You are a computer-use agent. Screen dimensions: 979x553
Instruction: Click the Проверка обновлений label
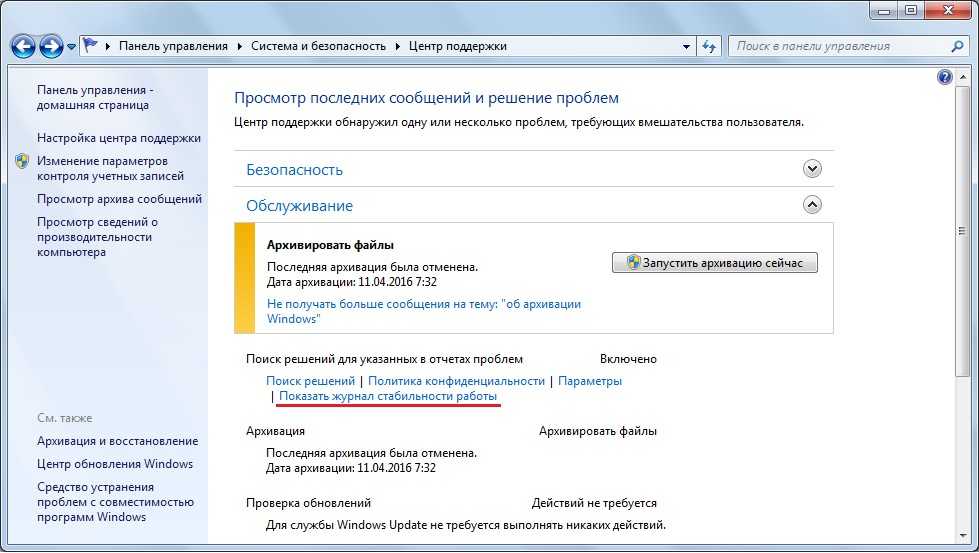[x=308, y=503]
